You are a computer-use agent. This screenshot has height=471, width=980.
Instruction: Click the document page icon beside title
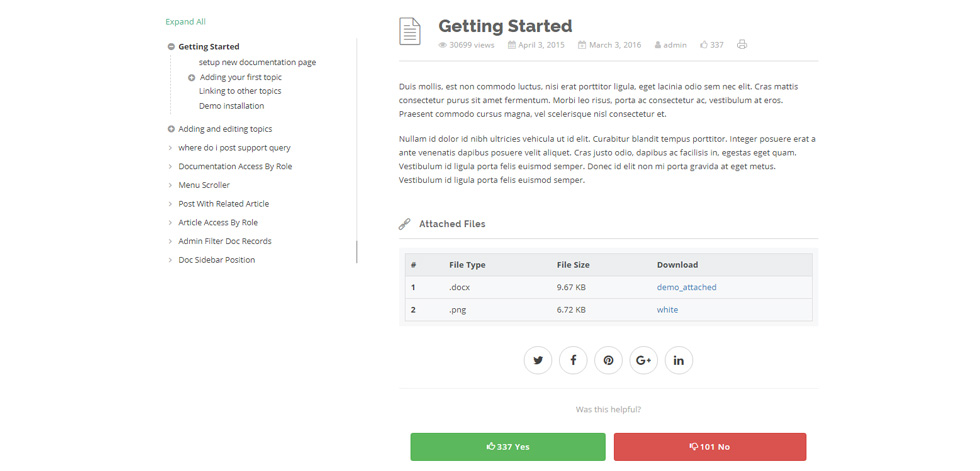pos(410,32)
